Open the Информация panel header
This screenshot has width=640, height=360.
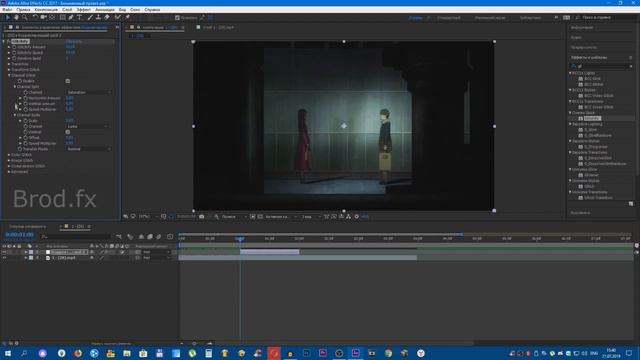point(582,27)
